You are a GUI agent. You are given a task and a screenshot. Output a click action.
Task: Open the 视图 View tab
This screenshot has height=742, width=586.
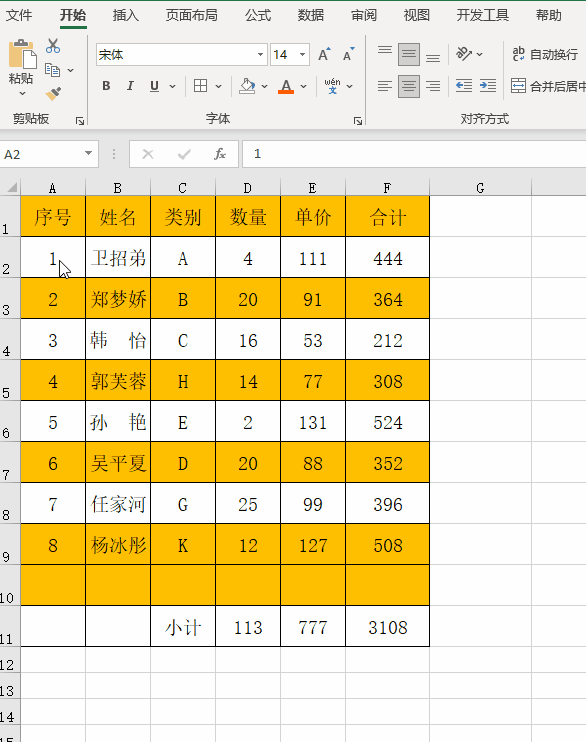coord(417,15)
